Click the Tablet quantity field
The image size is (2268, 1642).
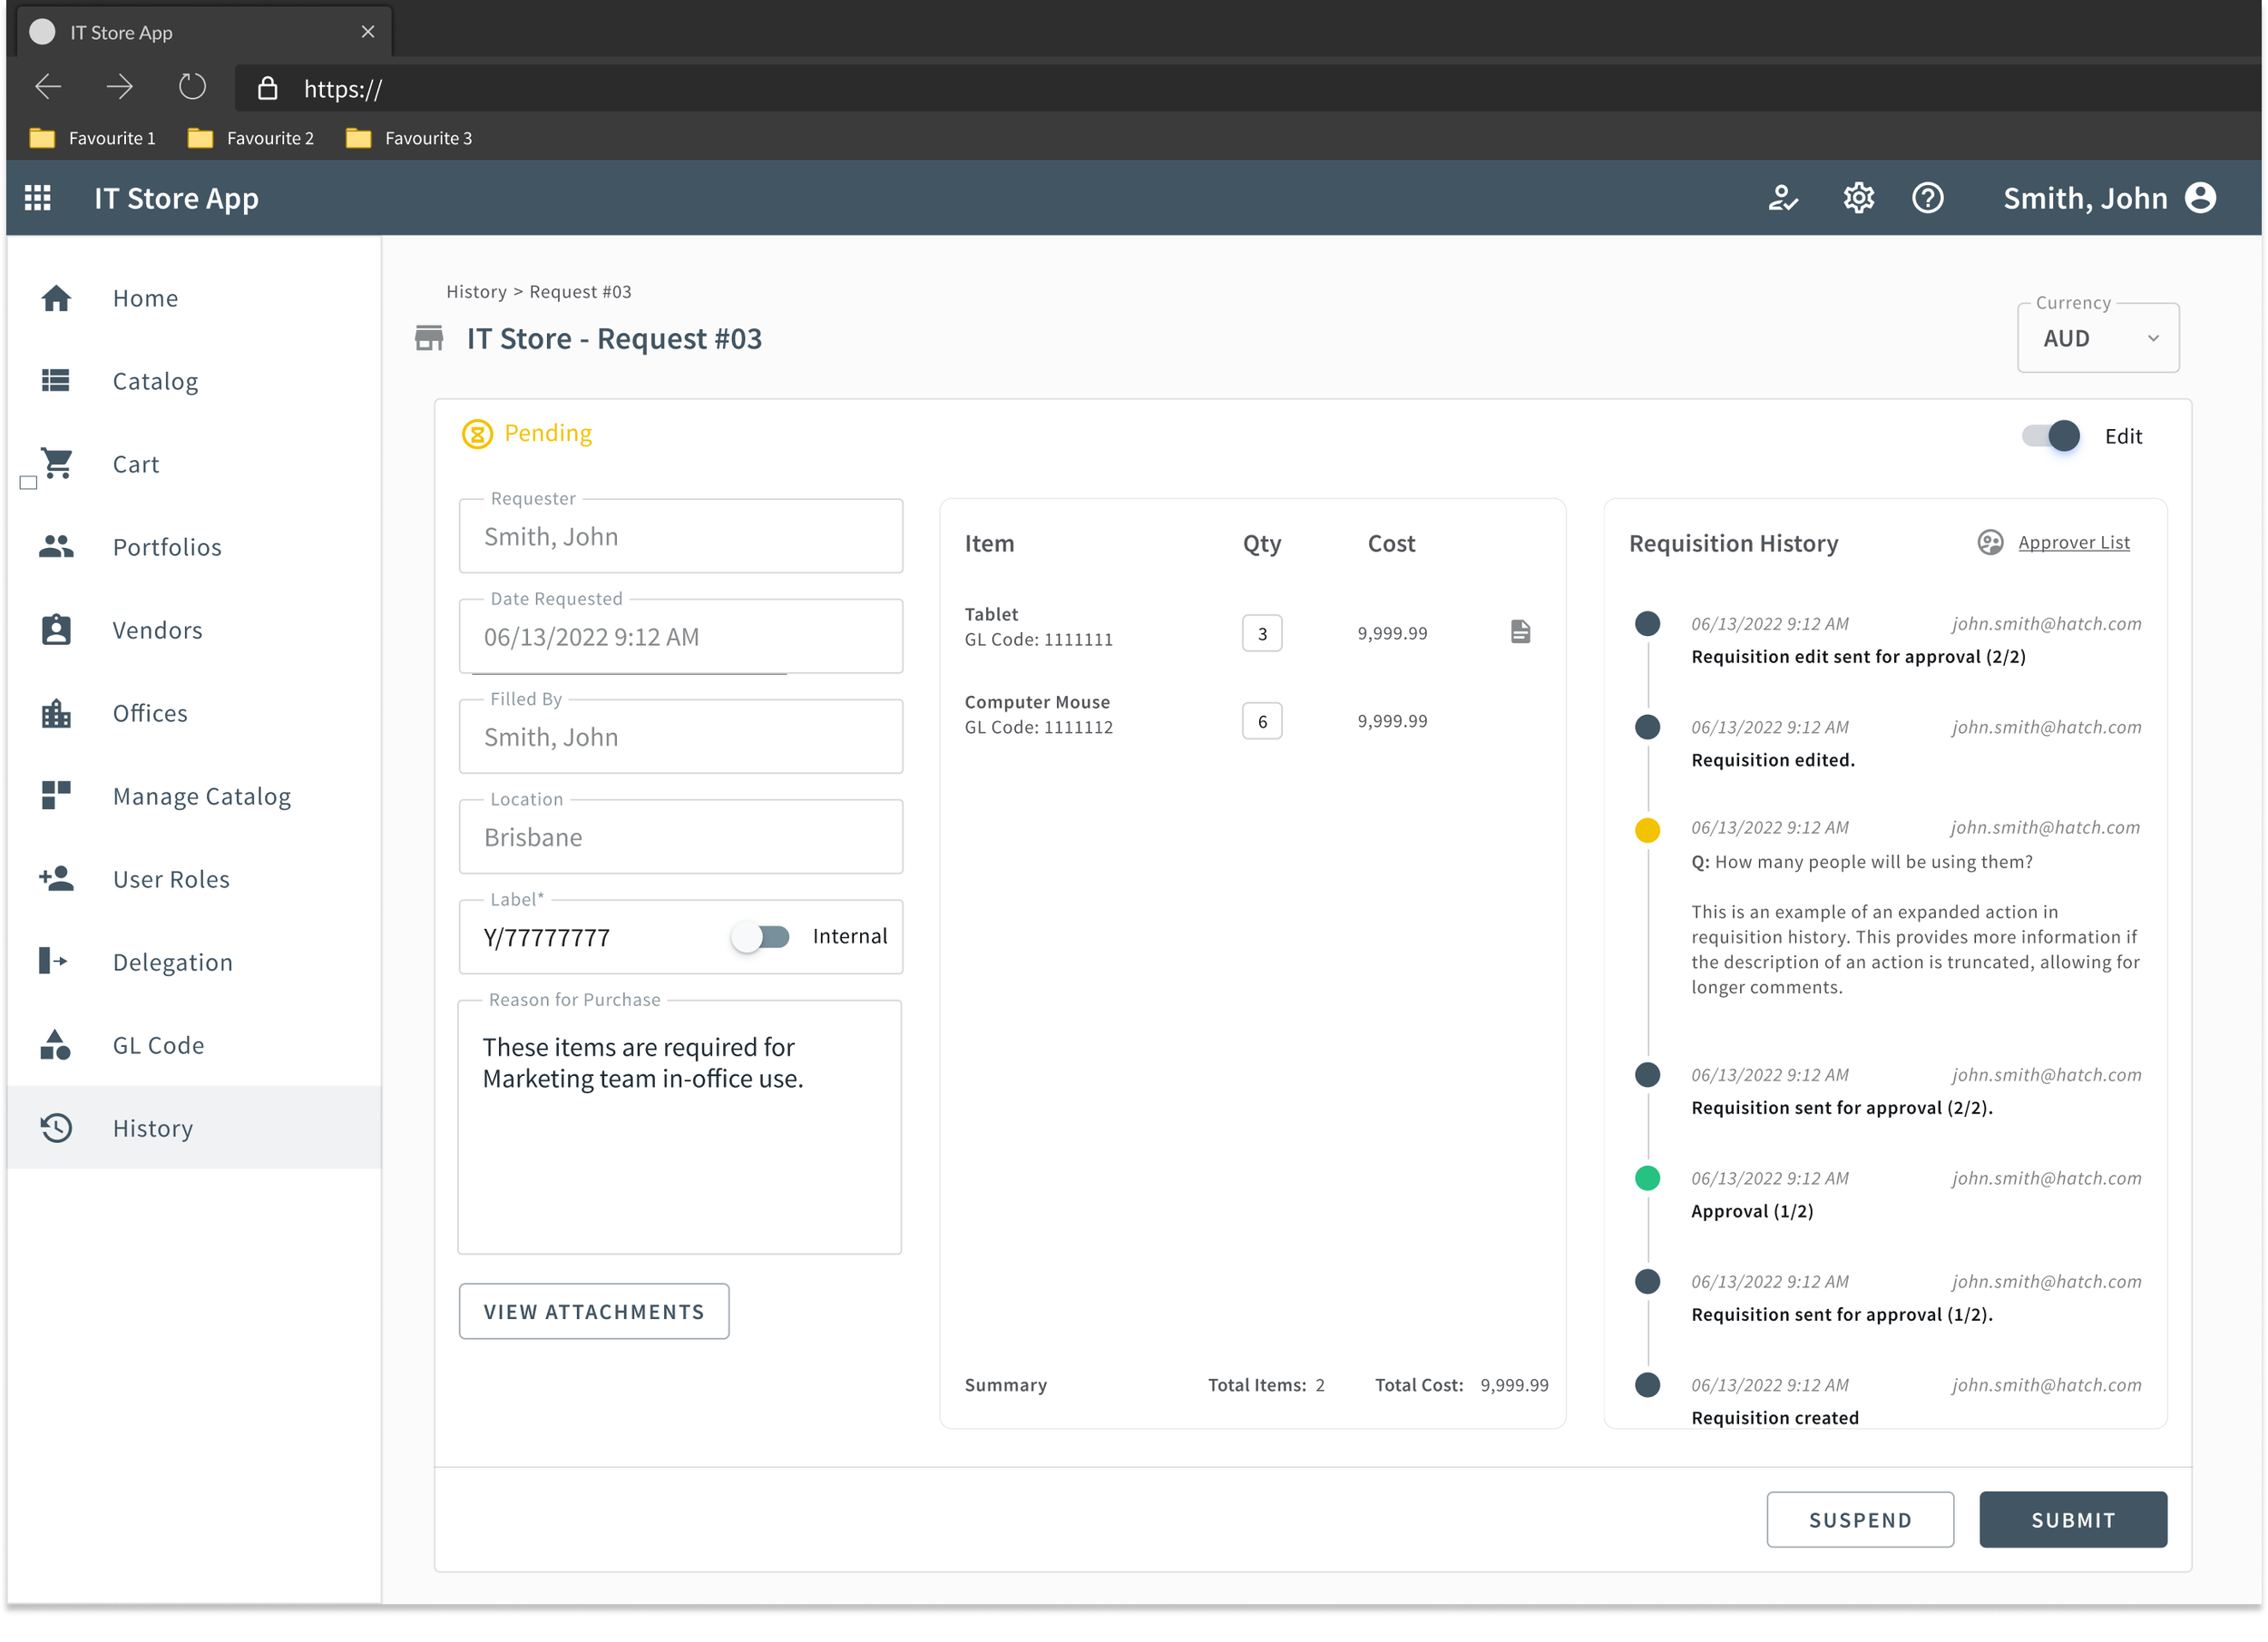tap(1261, 633)
